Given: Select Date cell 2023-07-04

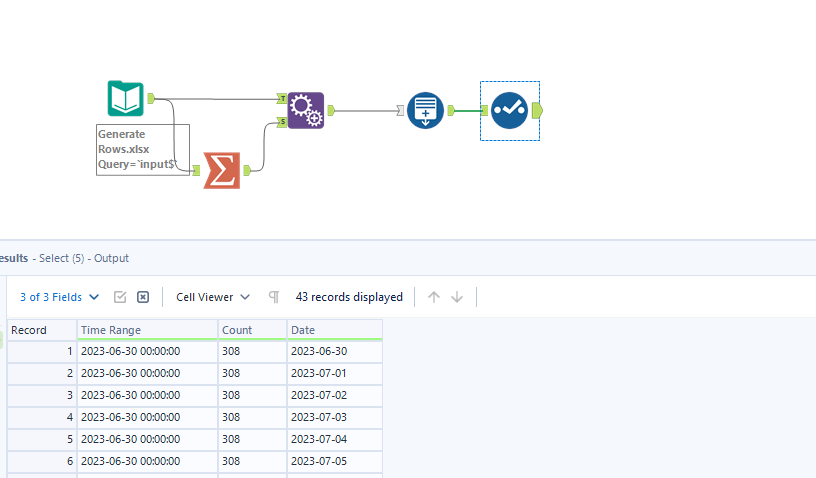Looking at the screenshot, I should [335, 440].
